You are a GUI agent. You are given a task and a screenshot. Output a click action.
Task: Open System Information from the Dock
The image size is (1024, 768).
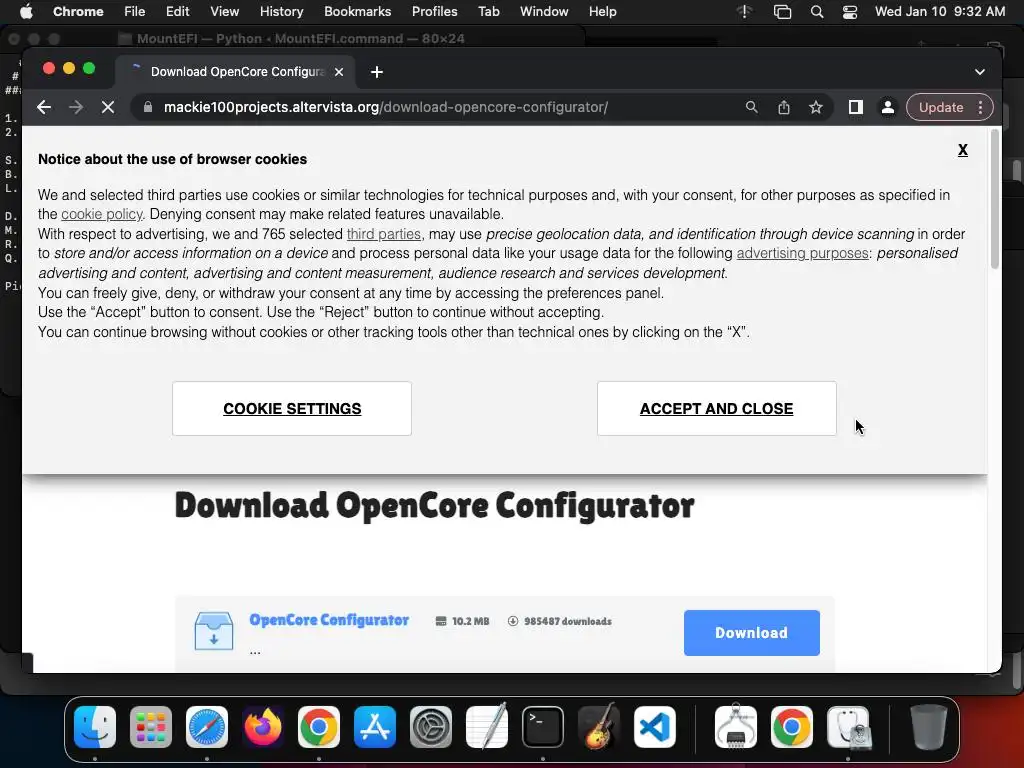pyautogui.click(x=736, y=726)
